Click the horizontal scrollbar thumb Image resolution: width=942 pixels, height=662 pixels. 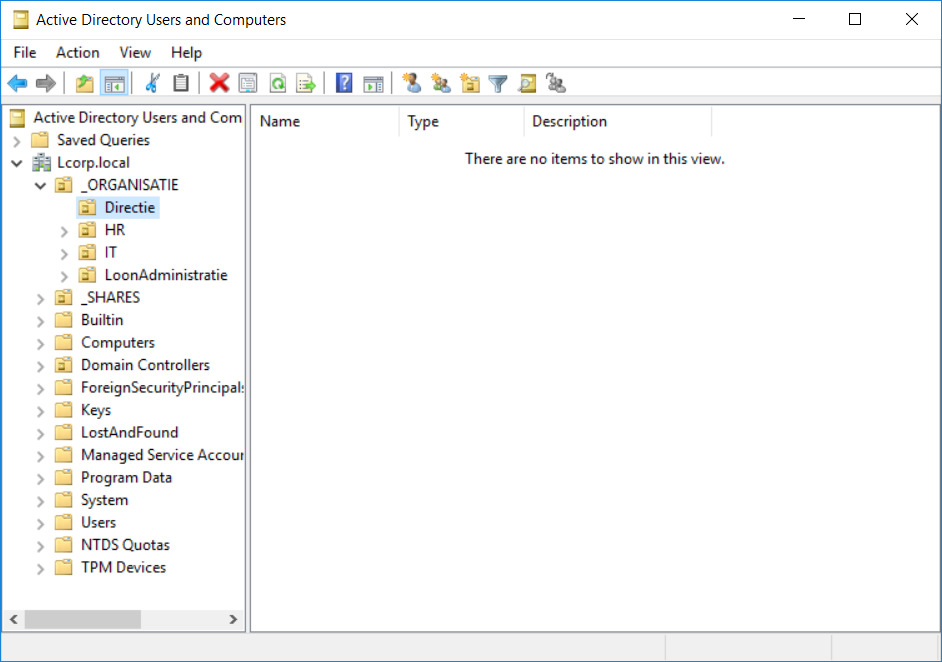[x=83, y=619]
